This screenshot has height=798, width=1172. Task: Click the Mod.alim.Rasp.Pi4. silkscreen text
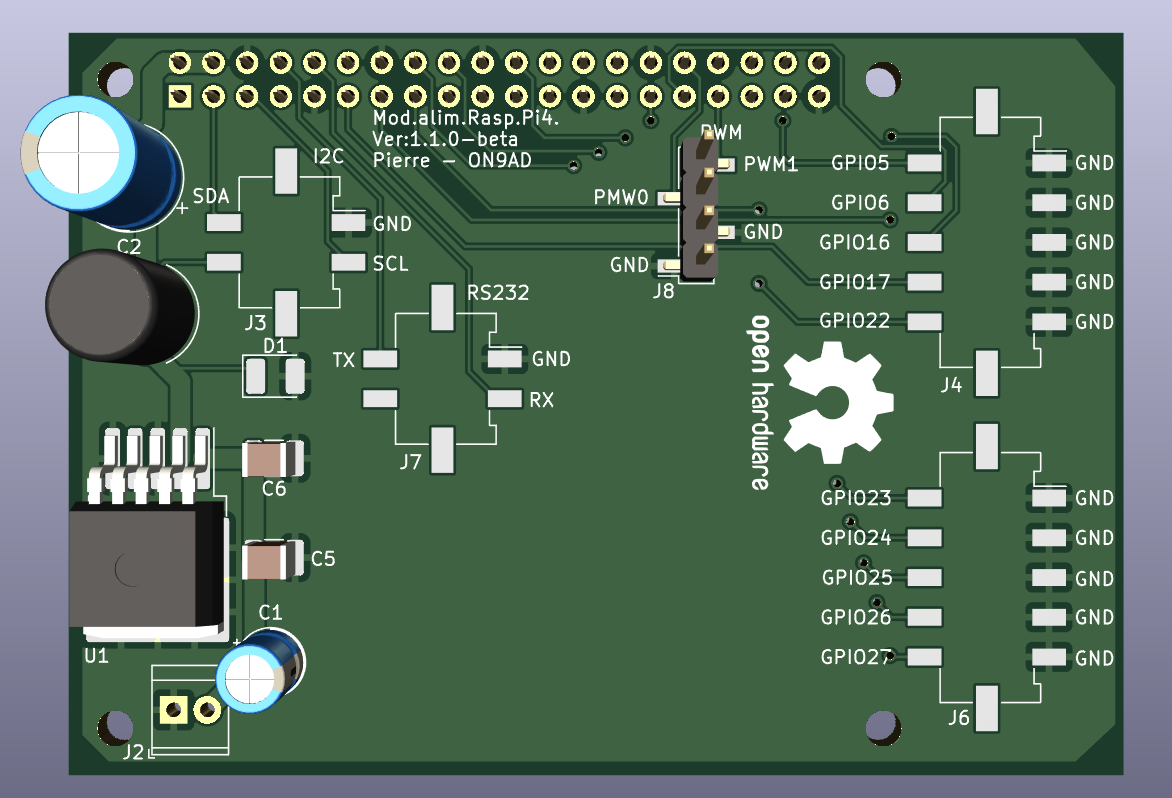[x=464, y=119]
